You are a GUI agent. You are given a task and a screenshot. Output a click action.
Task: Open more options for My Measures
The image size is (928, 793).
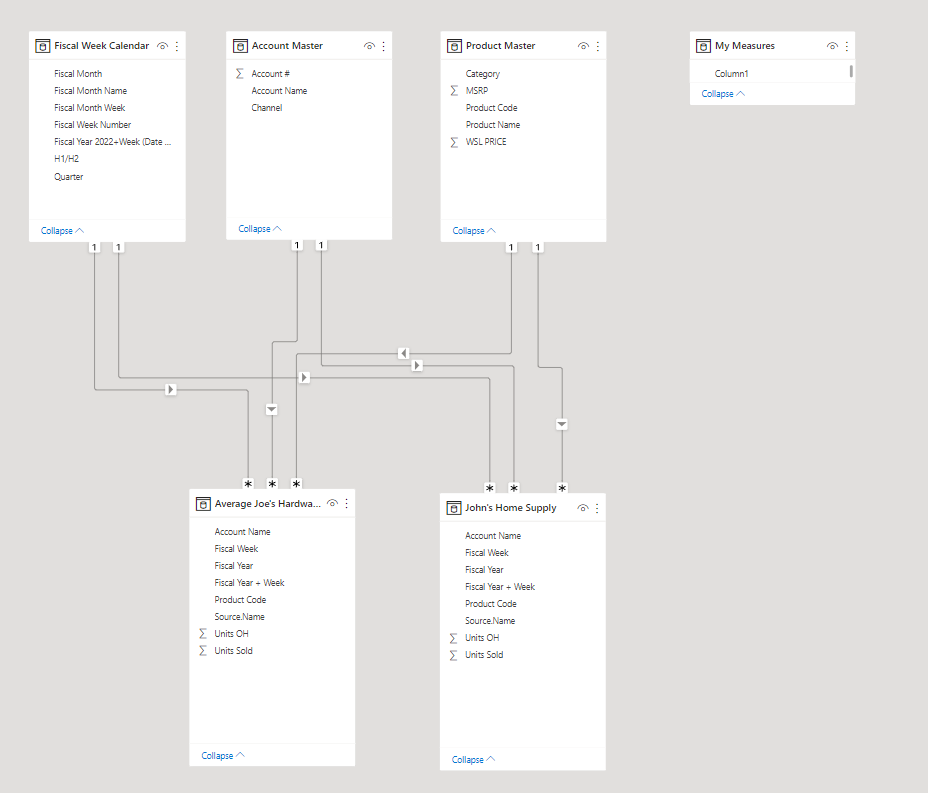(x=847, y=46)
